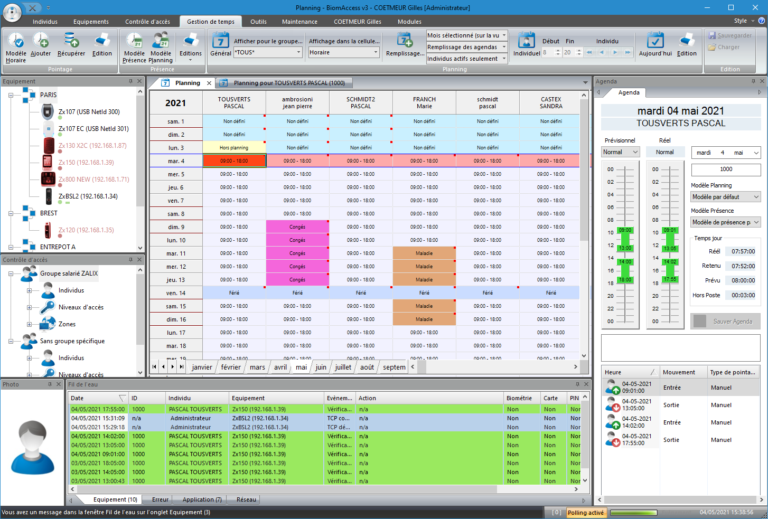Viewport: 768px width, 519px height.
Task: Click the ID field showing 1000 in Agenda
Action: point(725,169)
